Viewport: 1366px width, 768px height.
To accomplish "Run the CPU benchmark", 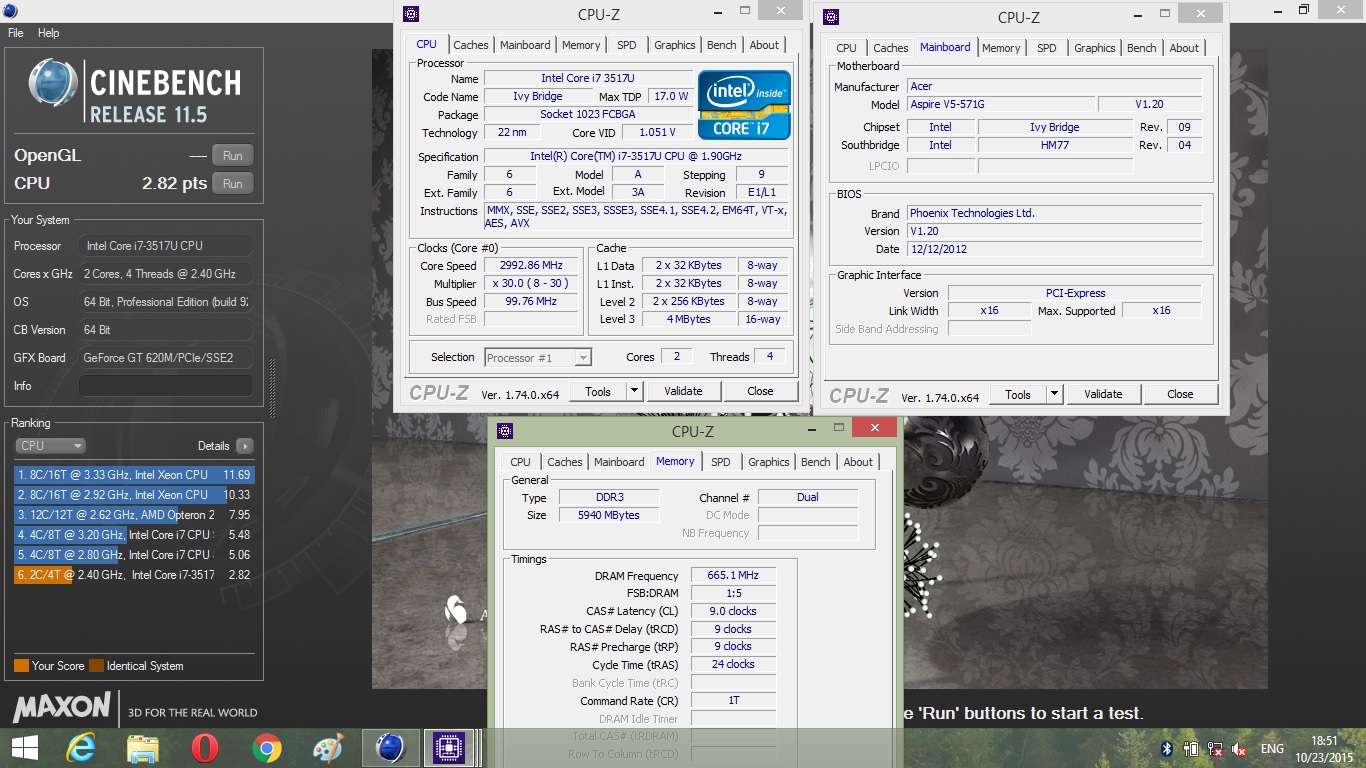I will coord(232,183).
